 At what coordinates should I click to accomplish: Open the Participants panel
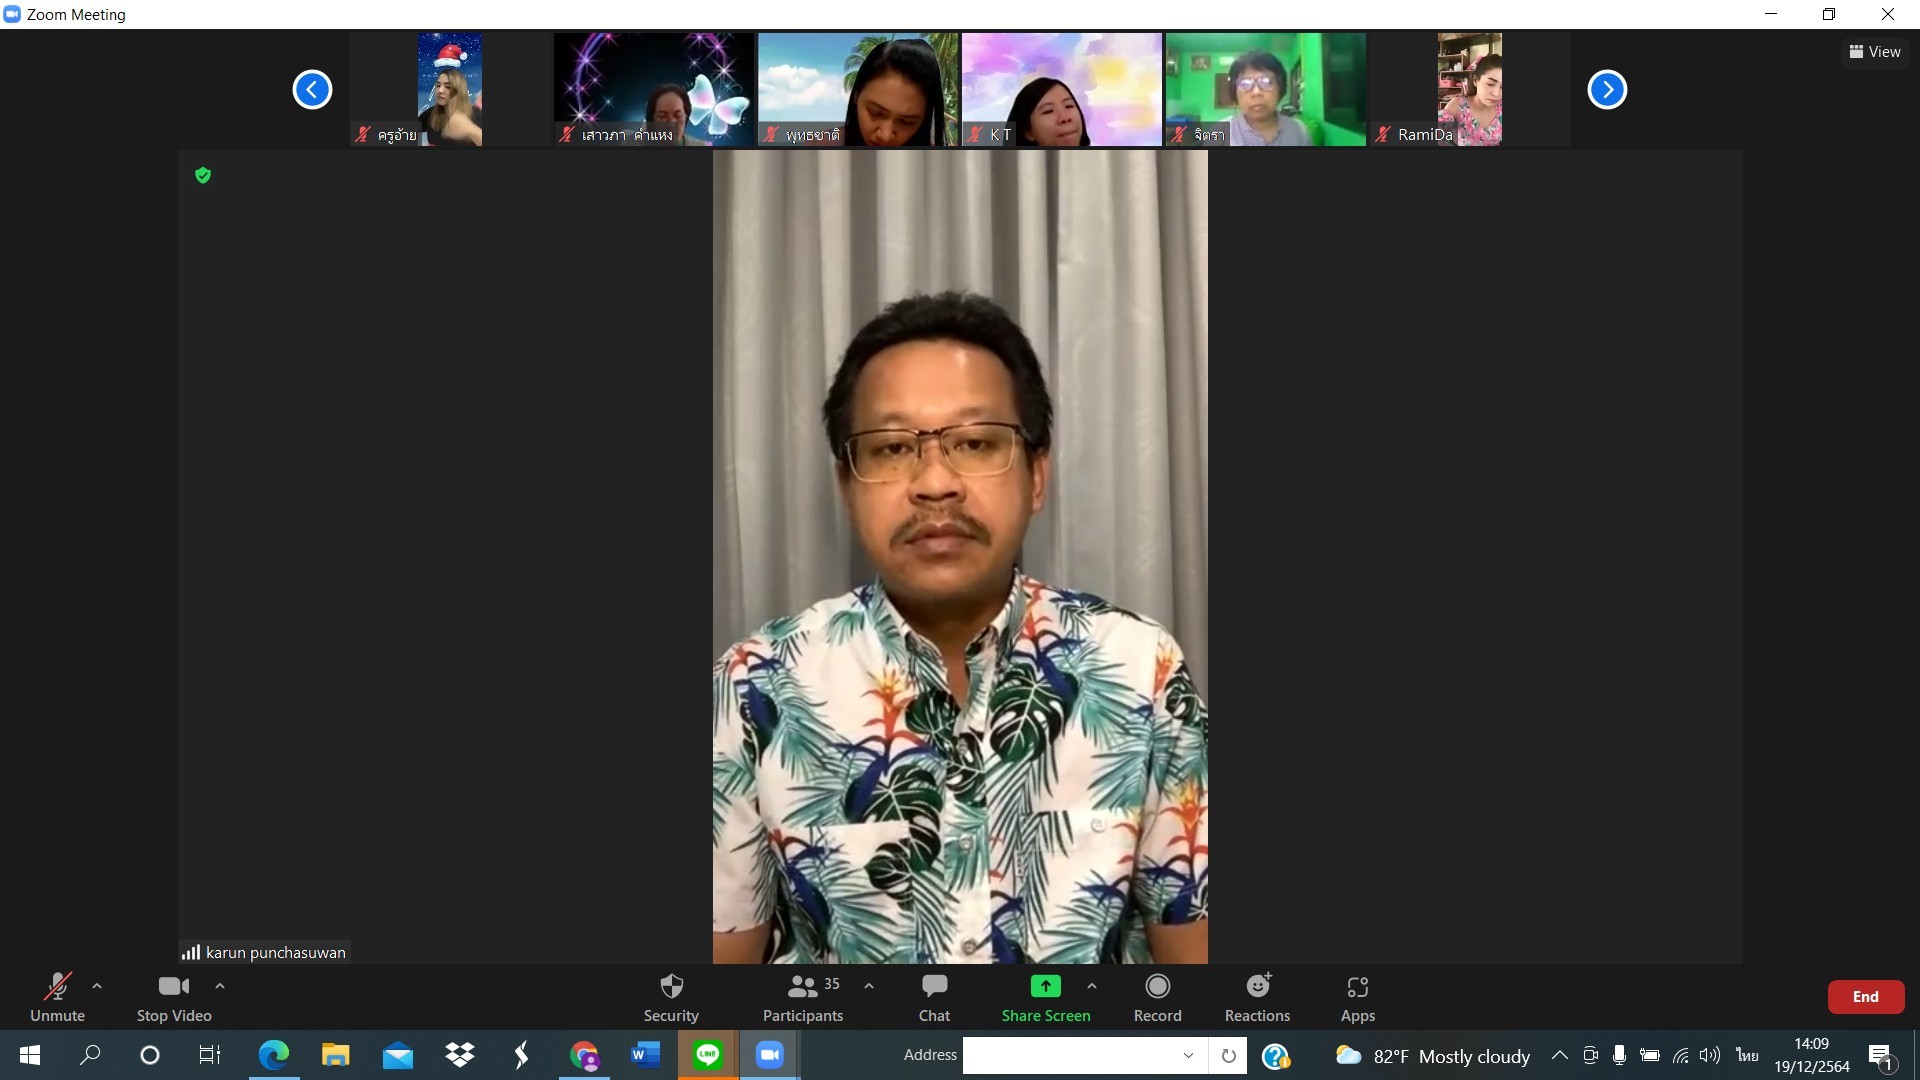click(802, 997)
